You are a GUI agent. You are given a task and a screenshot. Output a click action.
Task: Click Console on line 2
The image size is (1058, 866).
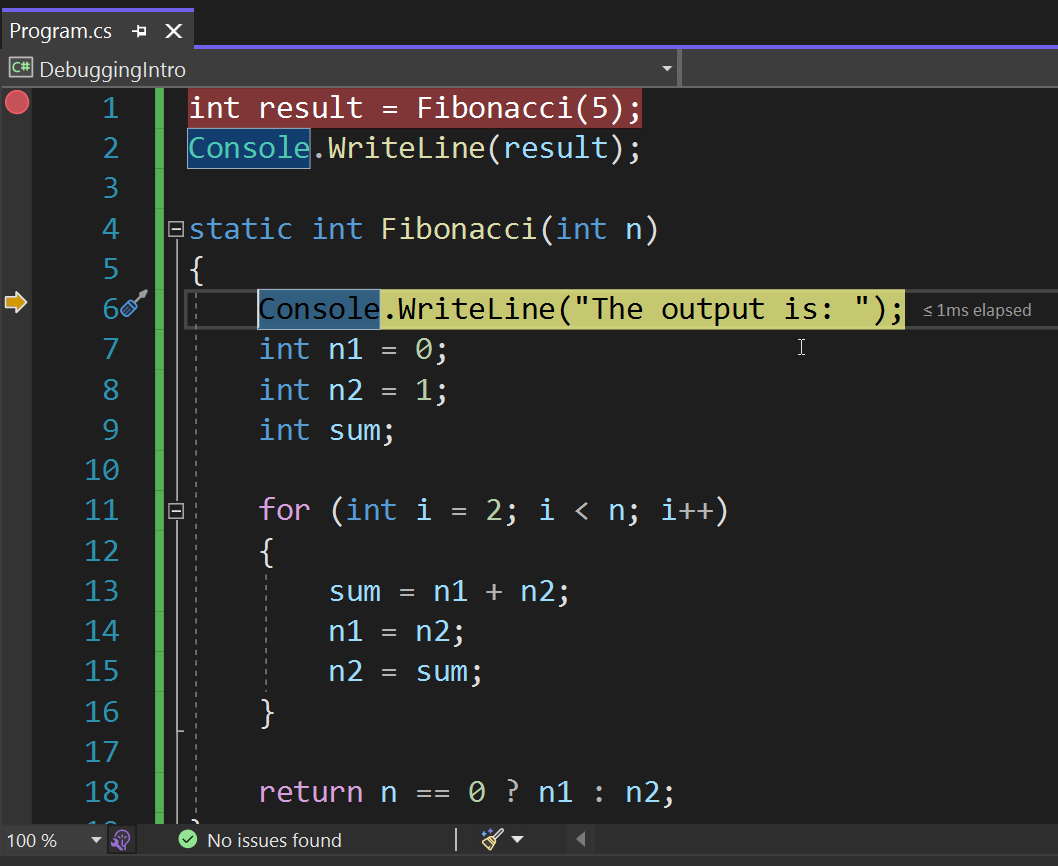click(248, 148)
